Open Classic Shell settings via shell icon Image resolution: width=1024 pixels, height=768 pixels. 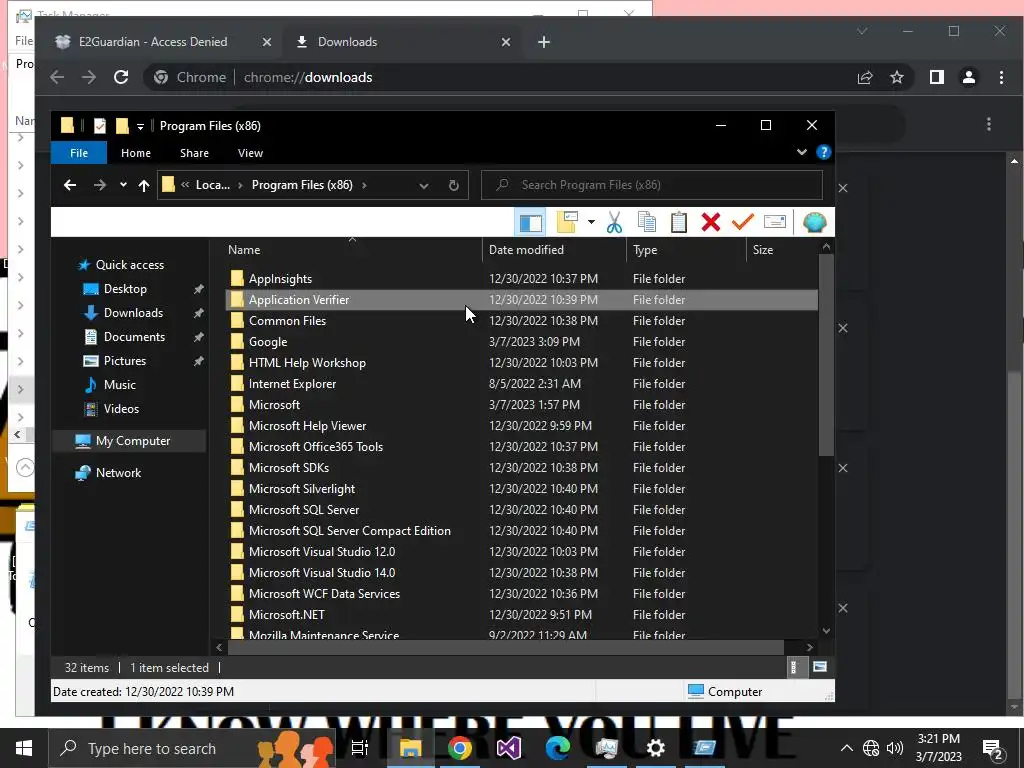(814, 223)
